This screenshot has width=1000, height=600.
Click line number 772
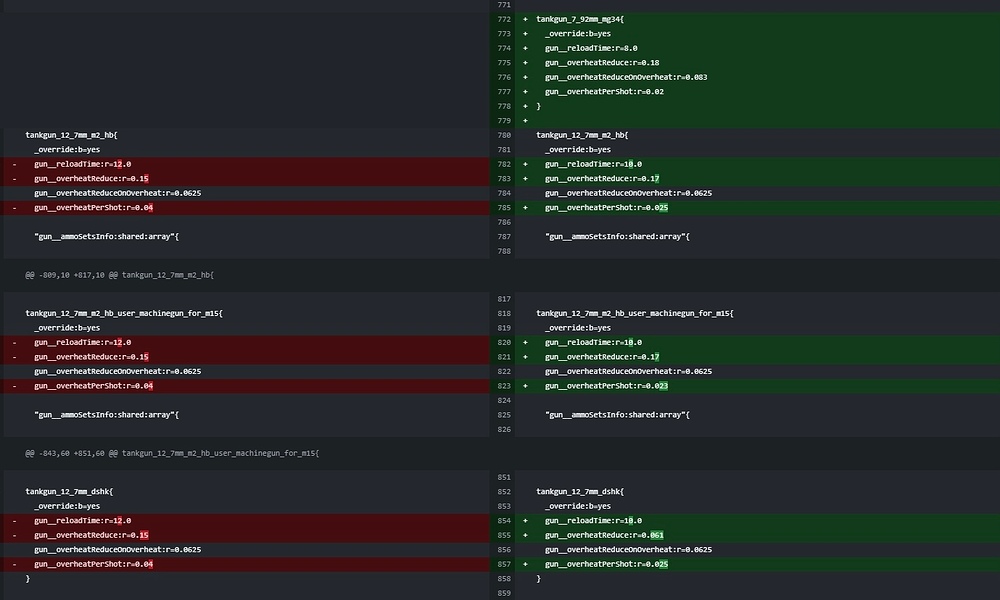tap(504, 19)
